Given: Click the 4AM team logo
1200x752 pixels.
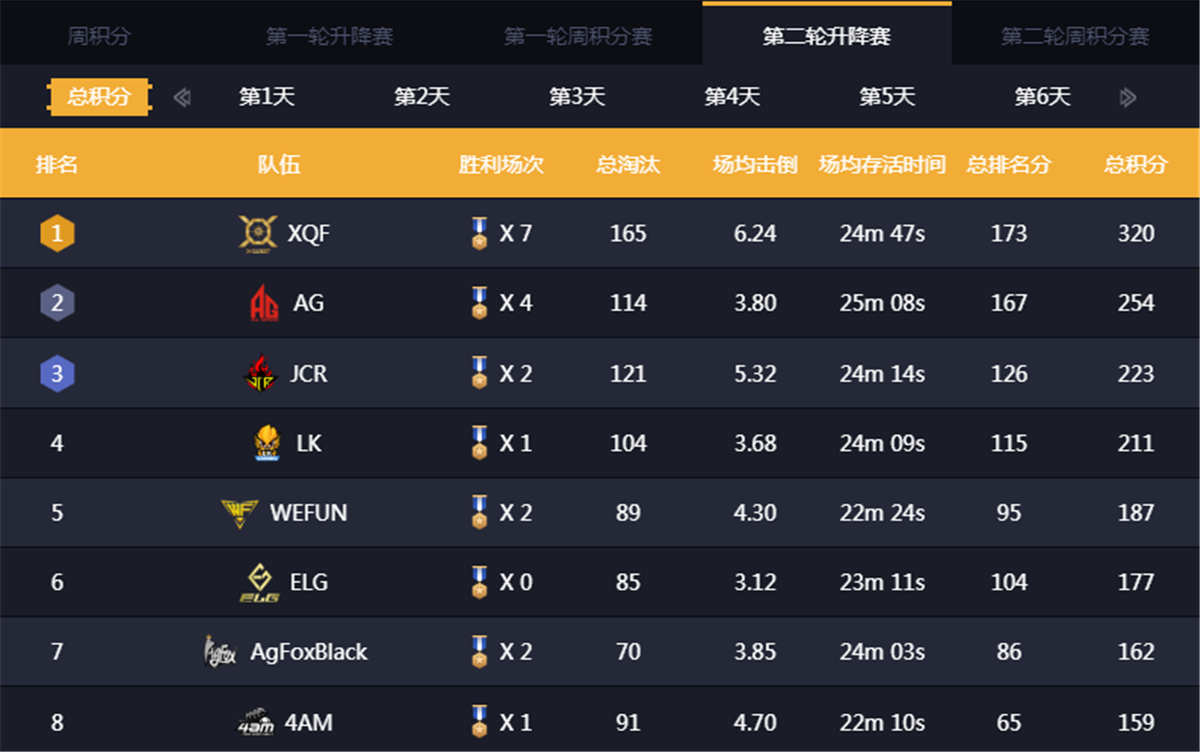Looking at the screenshot, I should point(256,722).
